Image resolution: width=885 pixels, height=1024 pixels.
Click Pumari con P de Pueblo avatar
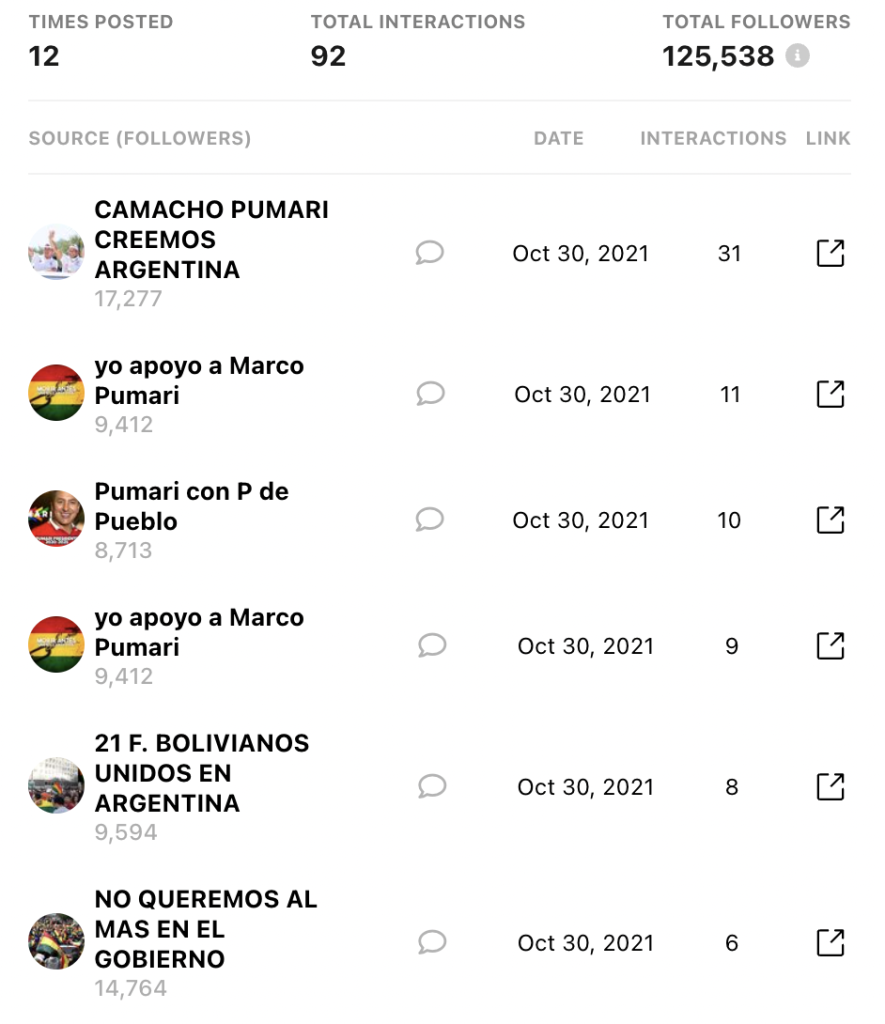pos(56,519)
